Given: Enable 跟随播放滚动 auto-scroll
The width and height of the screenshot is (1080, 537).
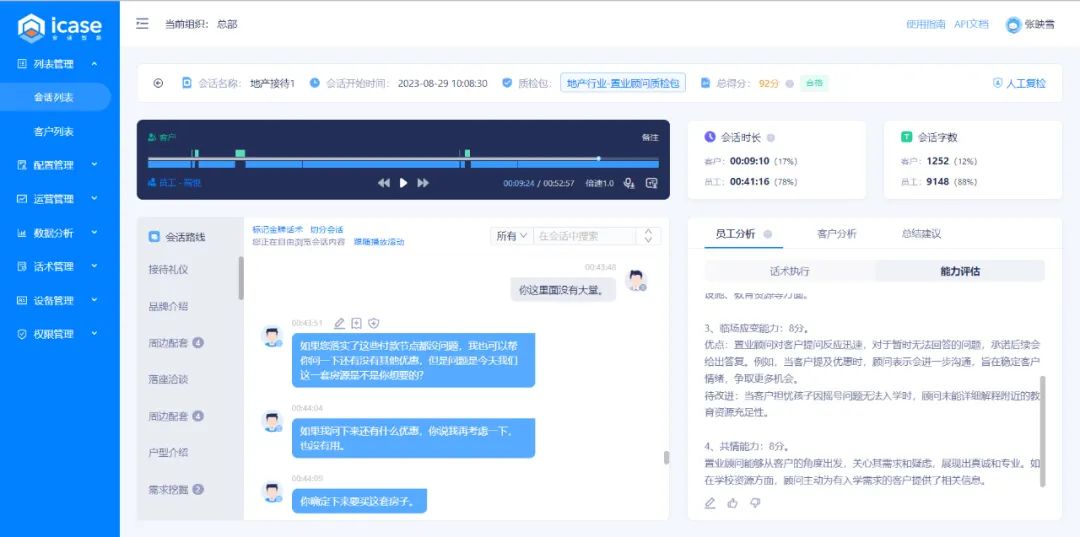Looking at the screenshot, I should tap(379, 242).
